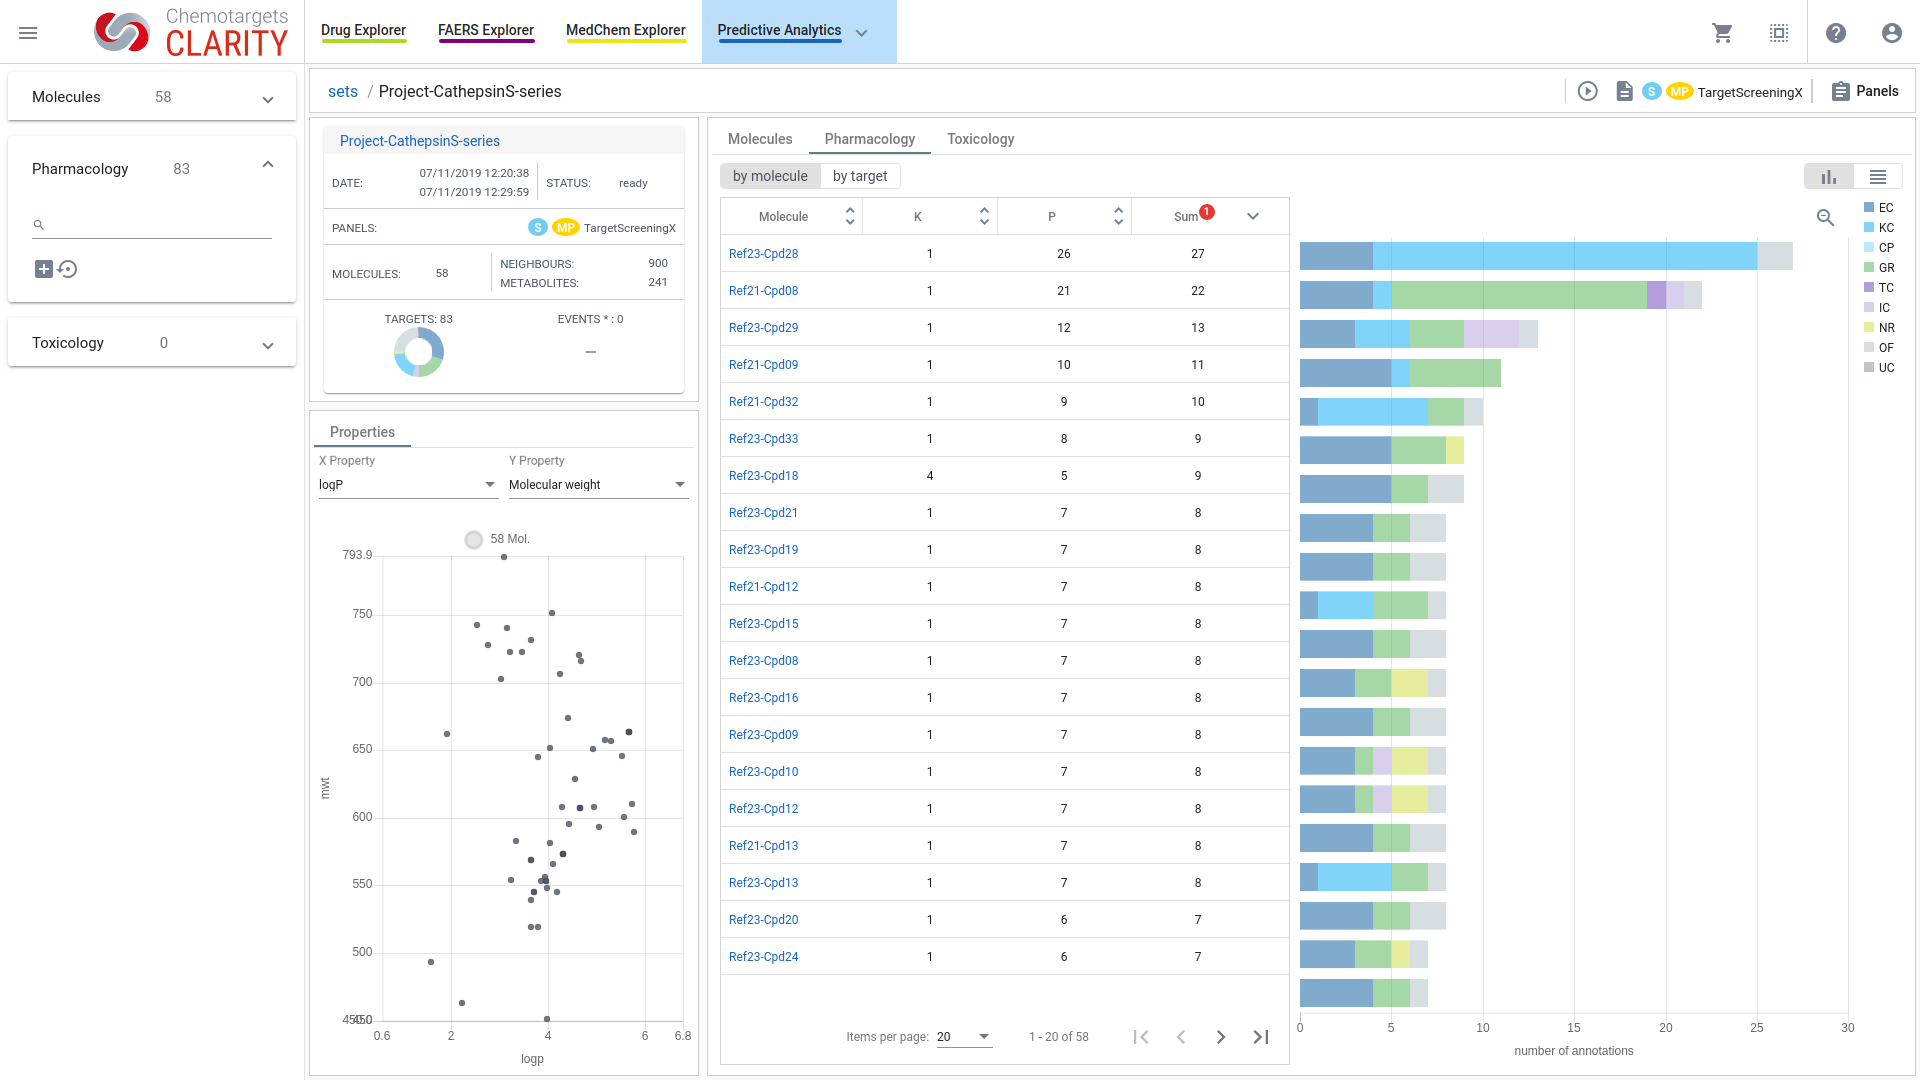Switch to list view mode

[1877, 177]
